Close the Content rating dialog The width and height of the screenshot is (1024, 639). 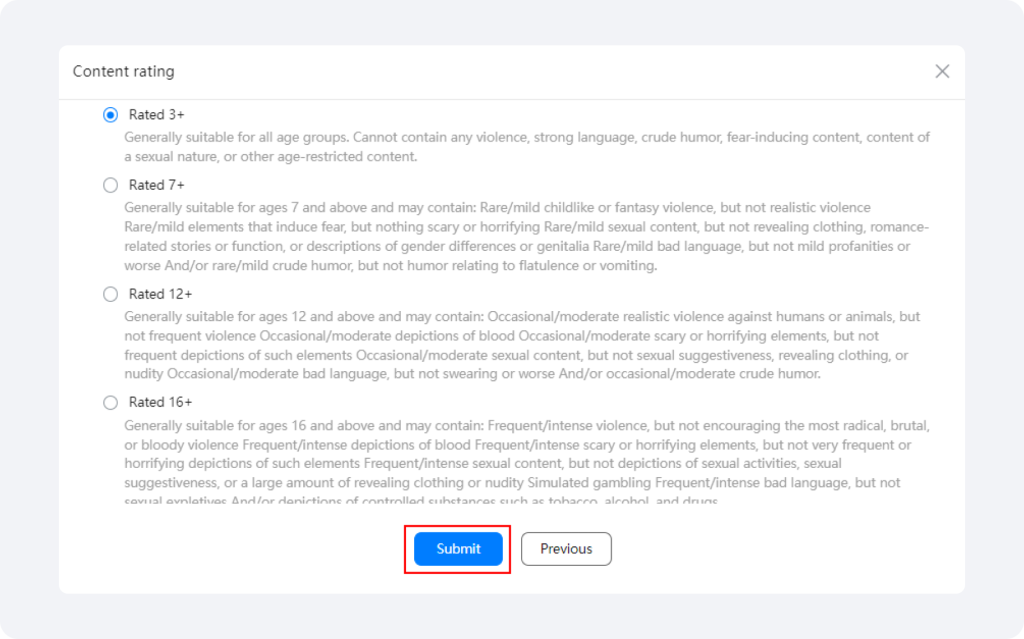point(942,71)
